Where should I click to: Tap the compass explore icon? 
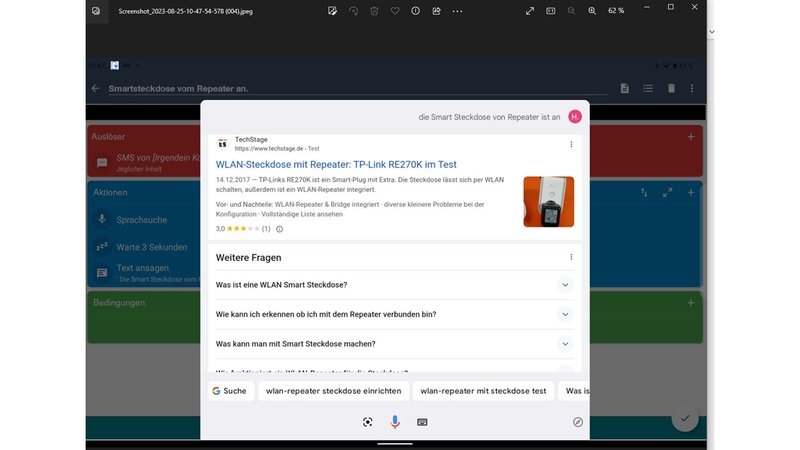pyautogui.click(x=577, y=422)
